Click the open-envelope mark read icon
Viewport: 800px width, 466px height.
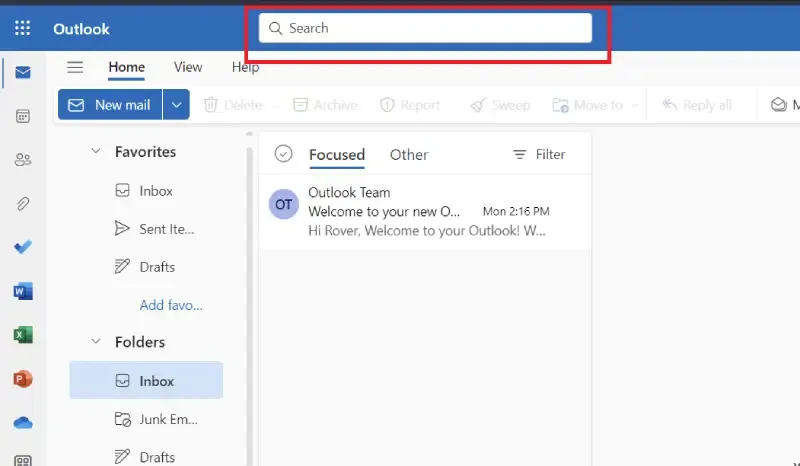pos(779,105)
